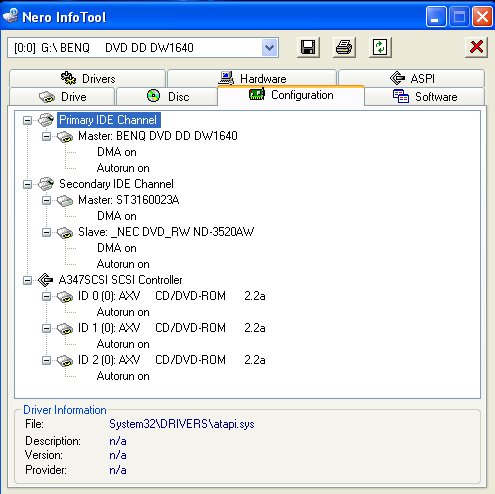Screen dimensions: 495x494
Task: Select the ID 0 (0): AXV CD/DVD-ROM row
Action: [172, 296]
